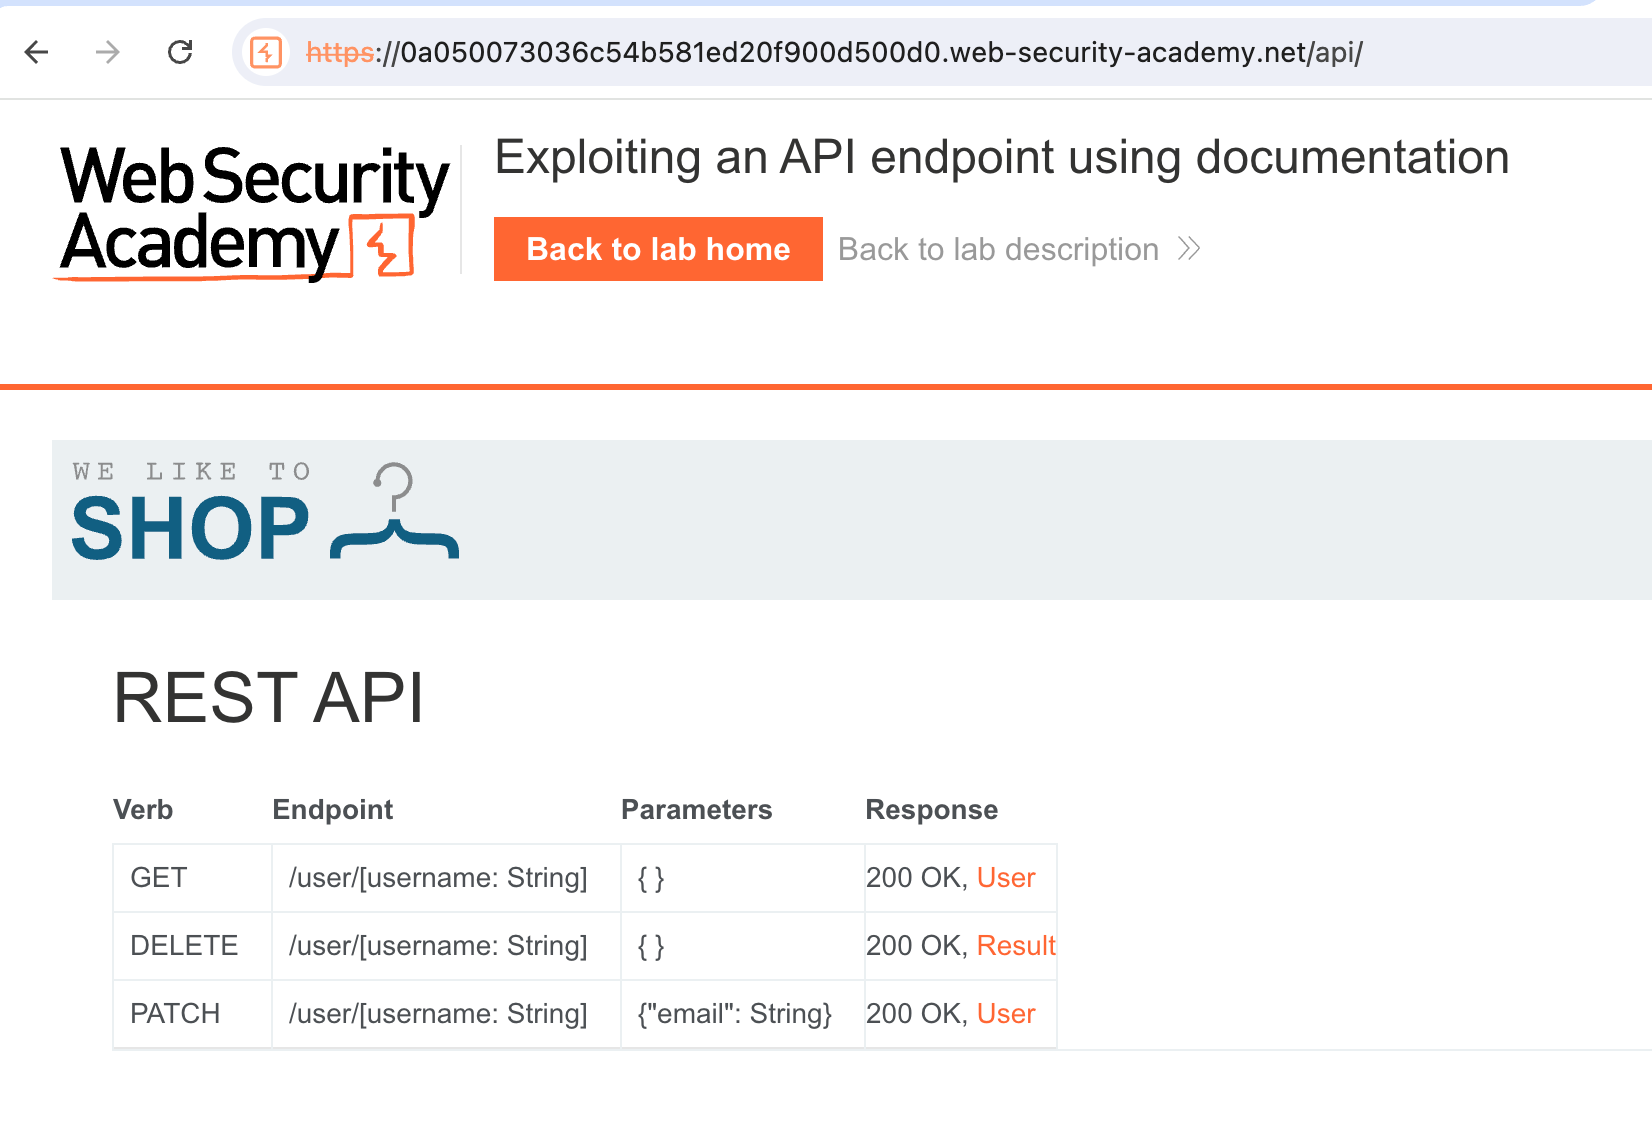Click the browser forward arrow
The image size is (1652, 1130).
pos(108,52)
